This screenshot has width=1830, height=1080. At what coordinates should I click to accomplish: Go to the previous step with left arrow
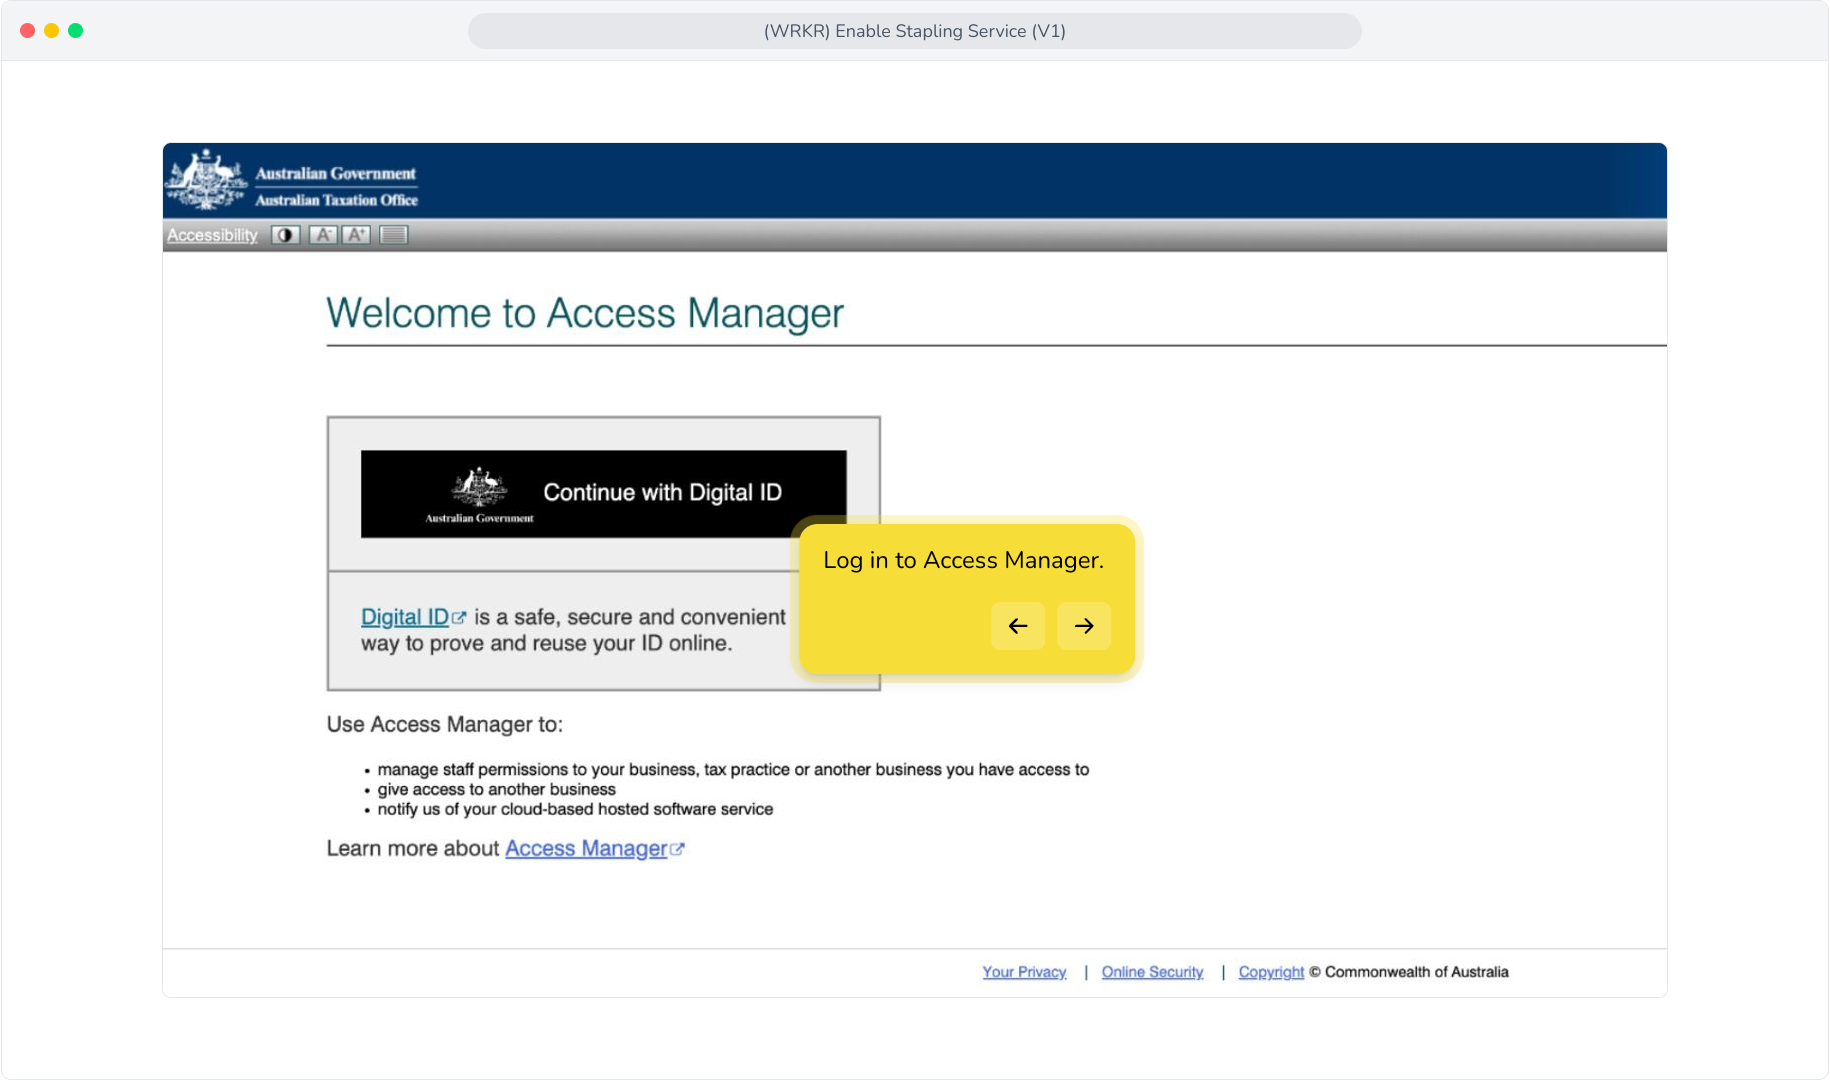(1018, 626)
